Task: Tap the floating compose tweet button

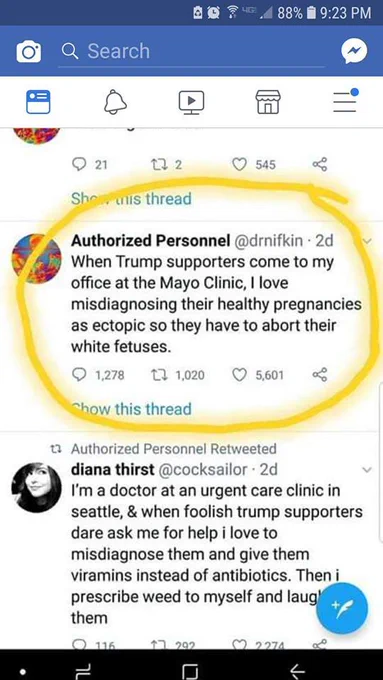Action: click(342, 608)
